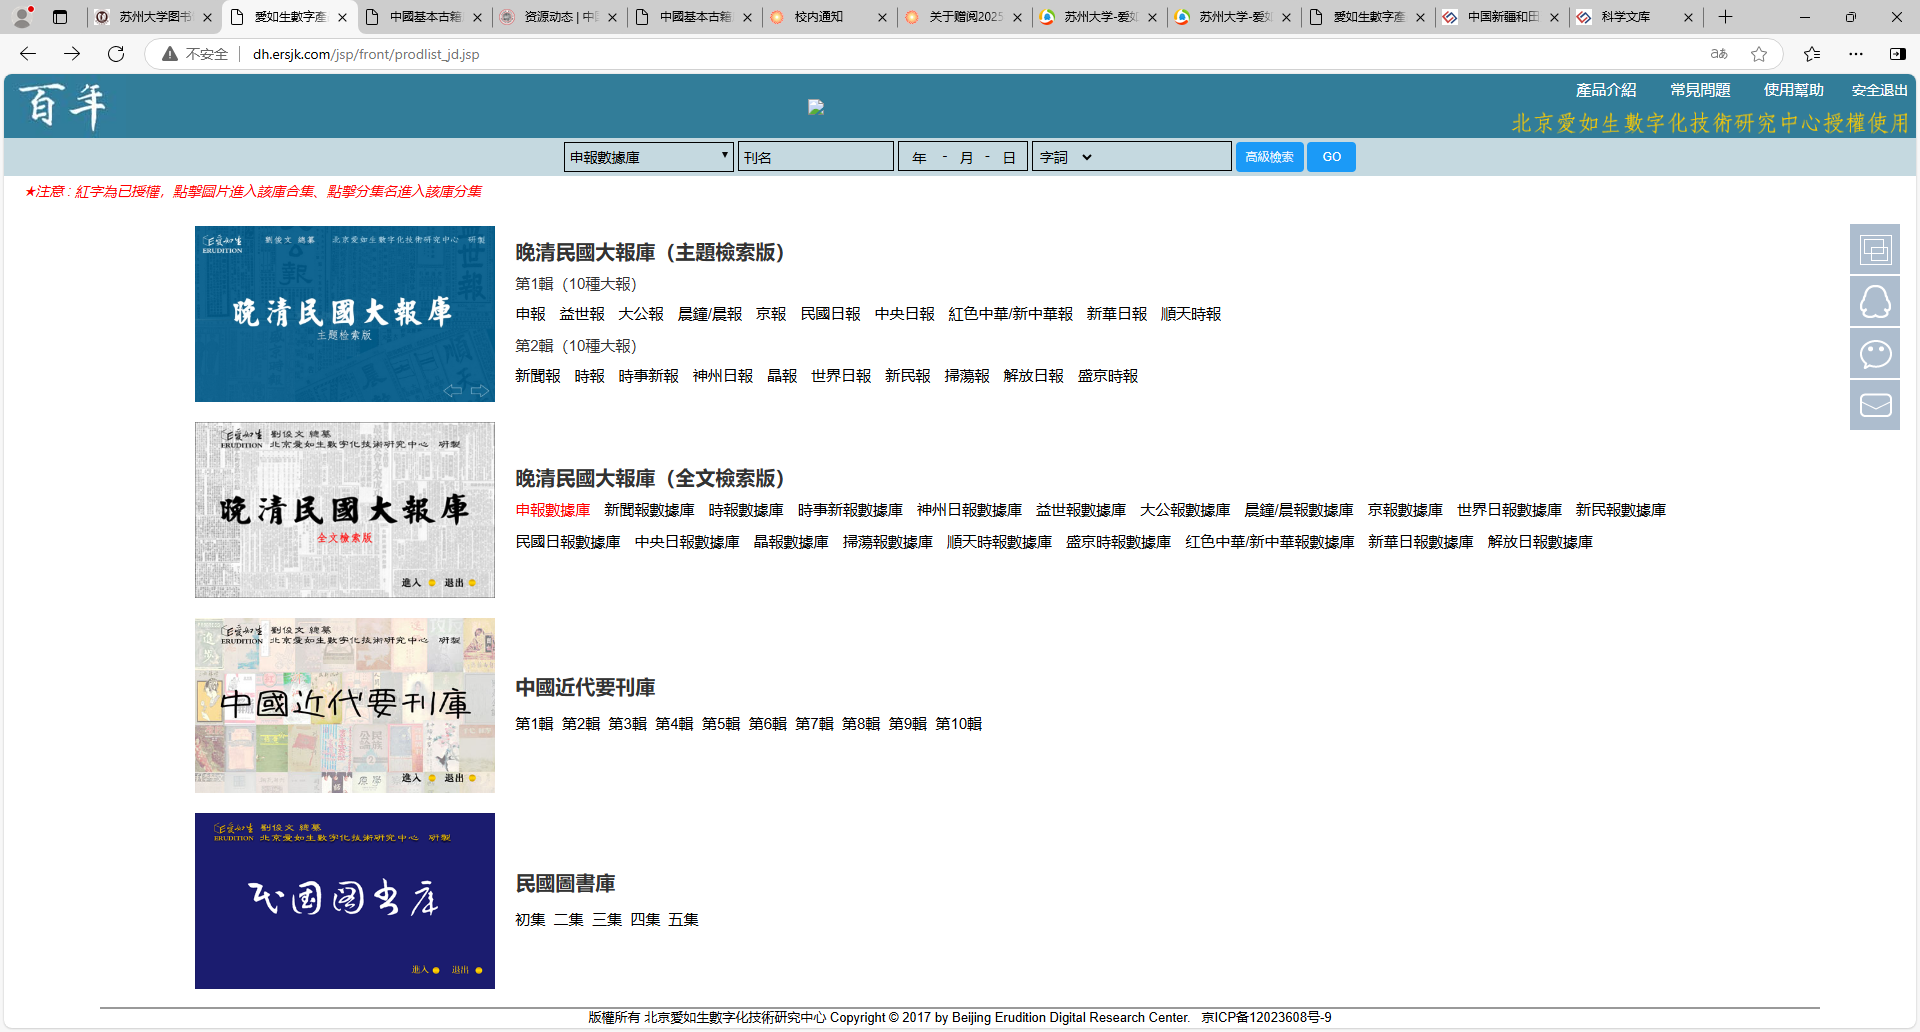The width and height of the screenshot is (1920, 1032).
Task: Open 產品介紹 in the top menu
Action: [x=1606, y=90]
